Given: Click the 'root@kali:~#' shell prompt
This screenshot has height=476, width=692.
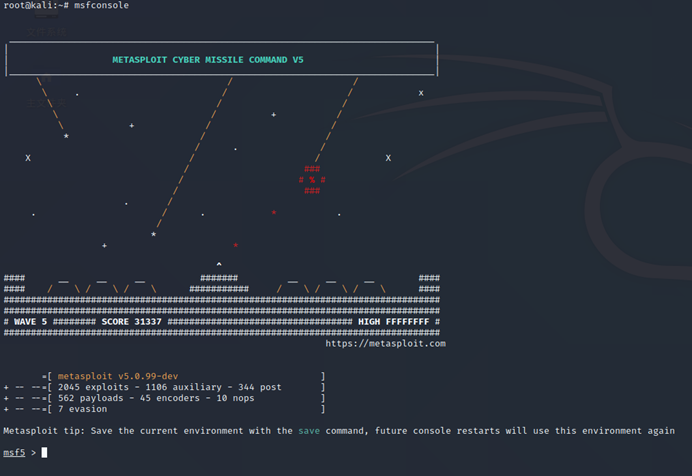Looking at the screenshot, I should pos(36,5).
